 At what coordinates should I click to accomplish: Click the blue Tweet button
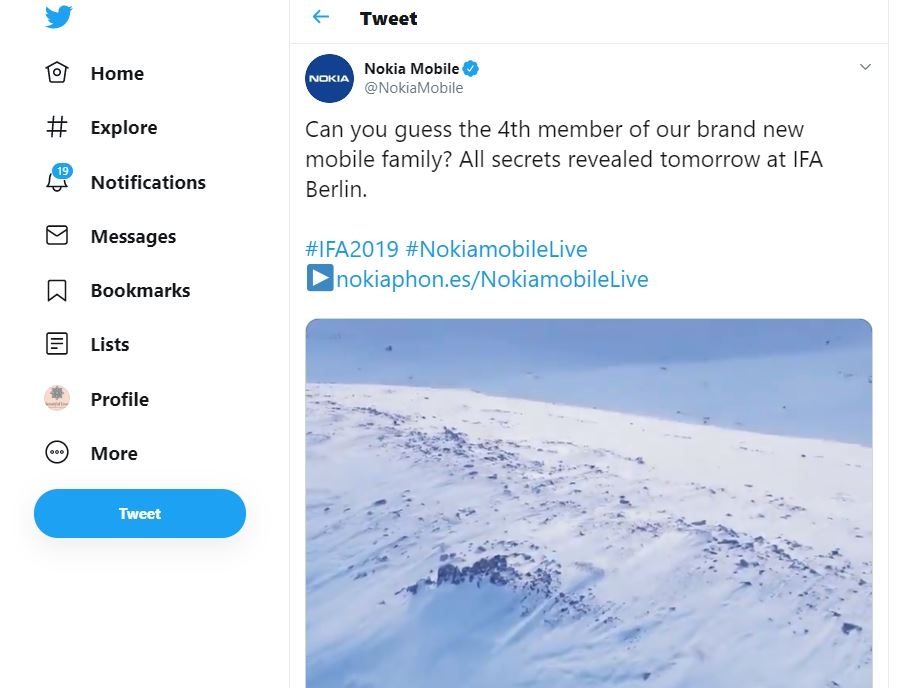click(140, 513)
